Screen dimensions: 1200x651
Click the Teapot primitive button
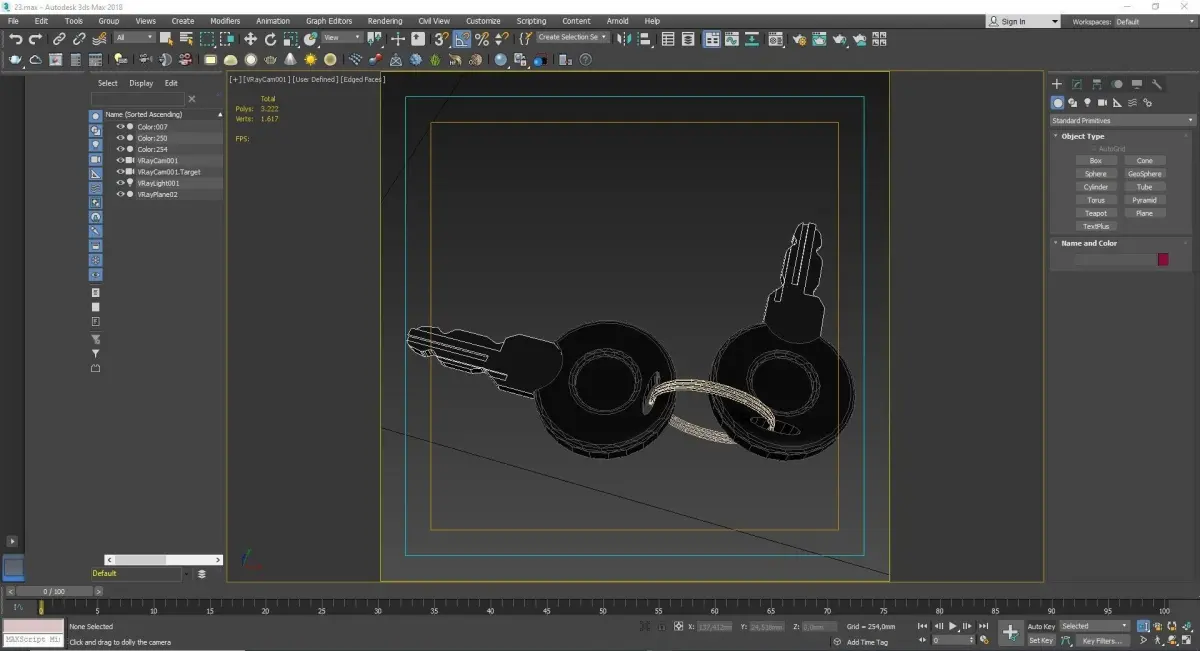(x=1096, y=213)
